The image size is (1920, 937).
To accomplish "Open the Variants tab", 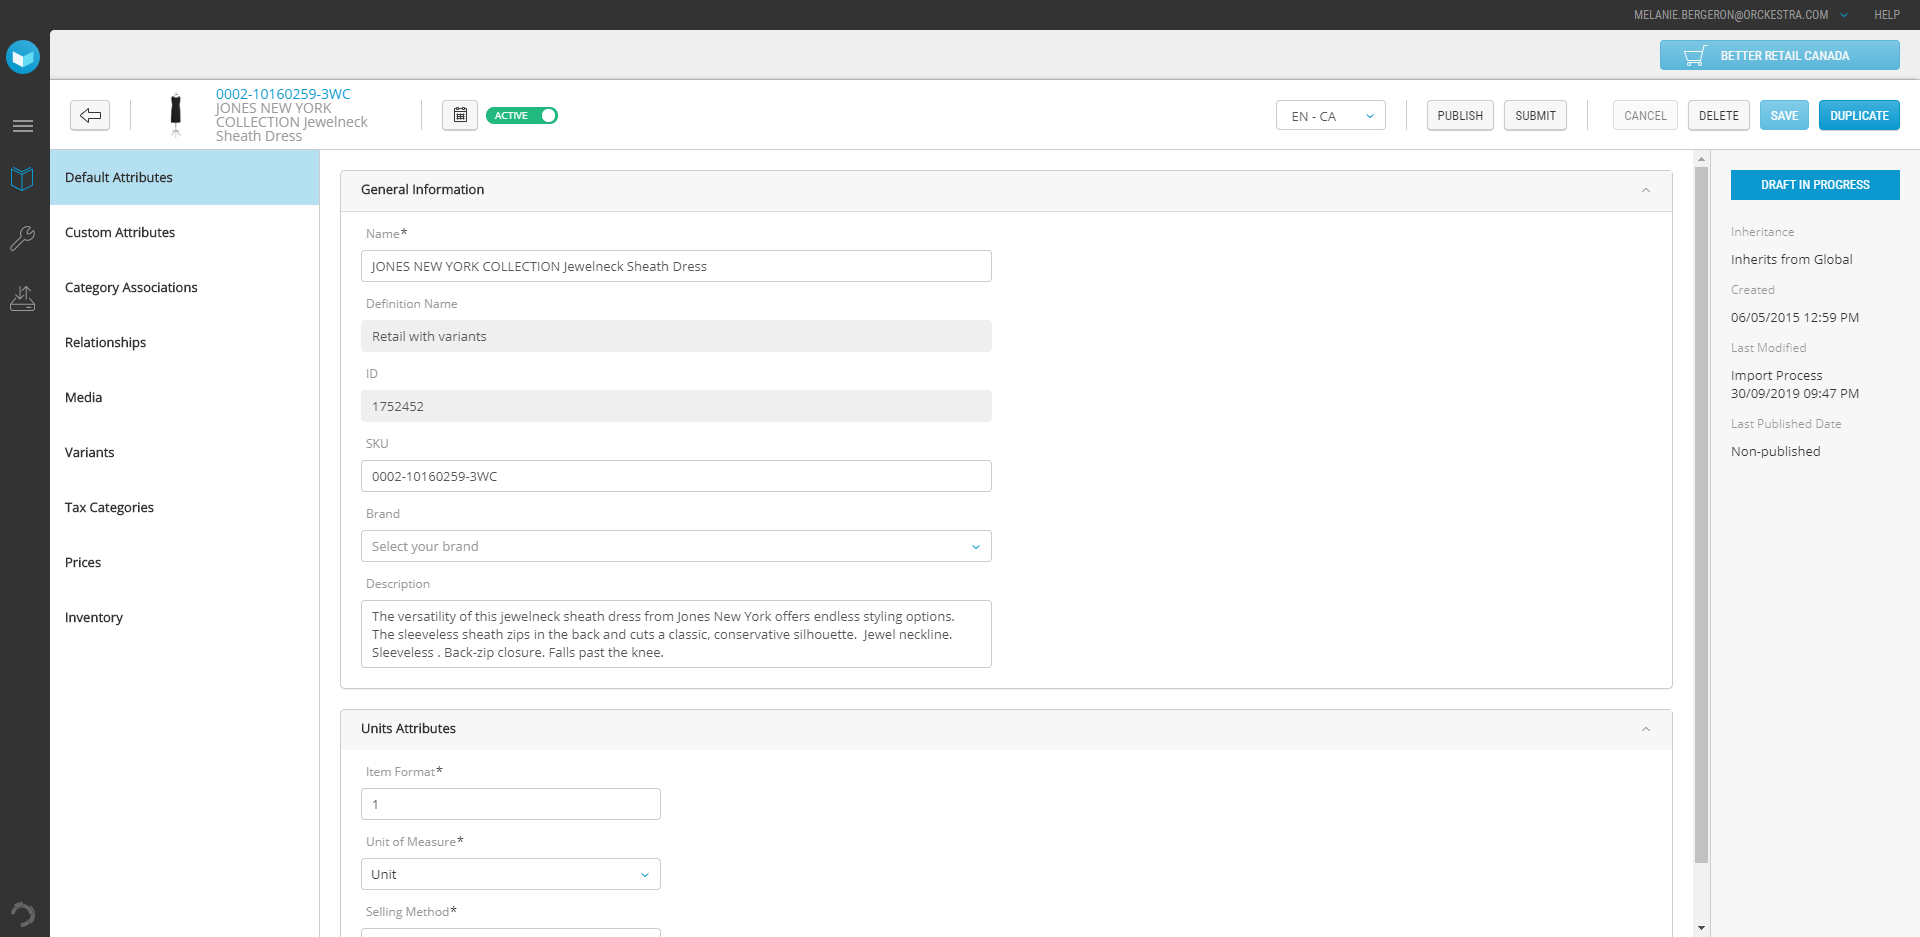I will (x=90, y=452).
